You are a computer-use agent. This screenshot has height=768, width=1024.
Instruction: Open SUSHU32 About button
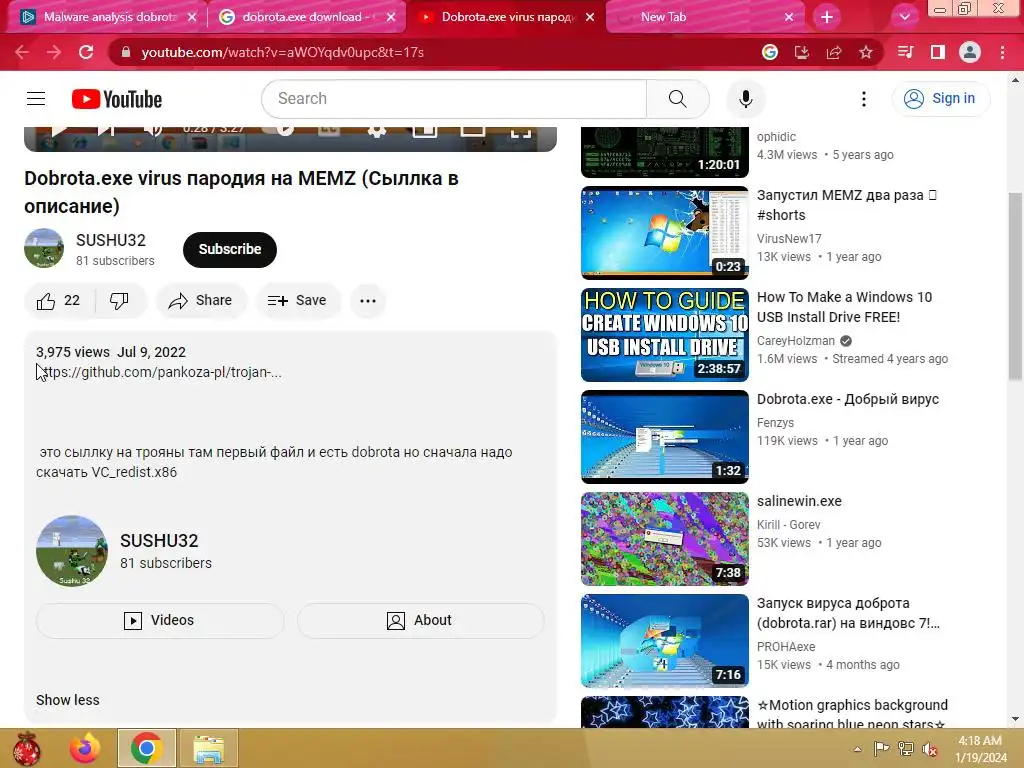pyautogui.click(x=420, y=620)
